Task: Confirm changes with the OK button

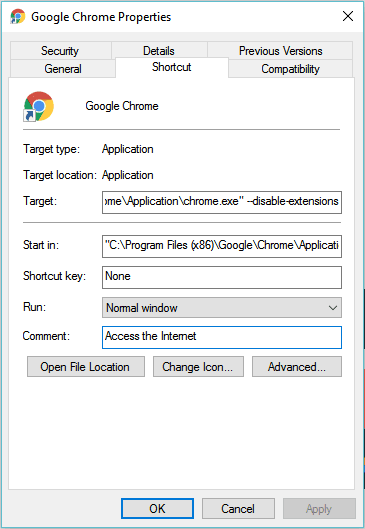Action: click(x=158, y=508)
